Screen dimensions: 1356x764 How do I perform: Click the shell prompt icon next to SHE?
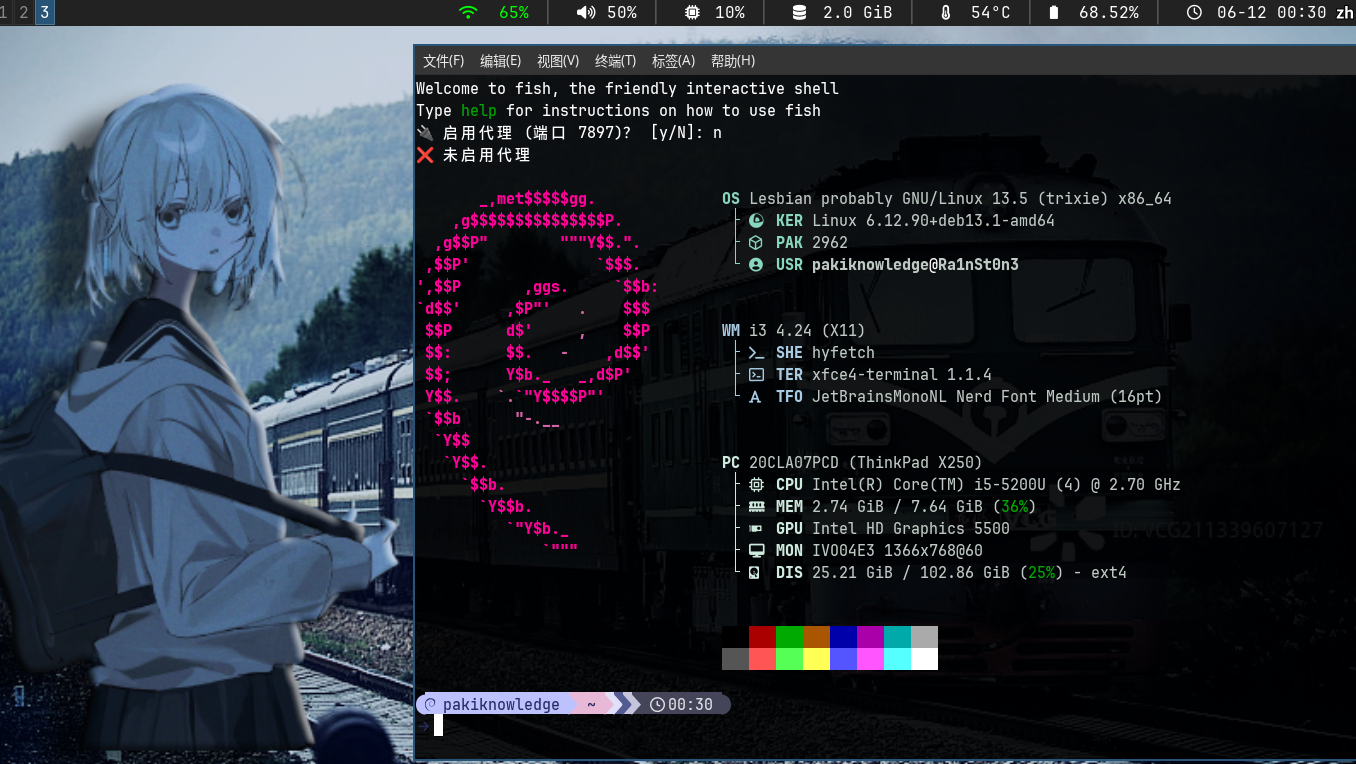point(756,353)
